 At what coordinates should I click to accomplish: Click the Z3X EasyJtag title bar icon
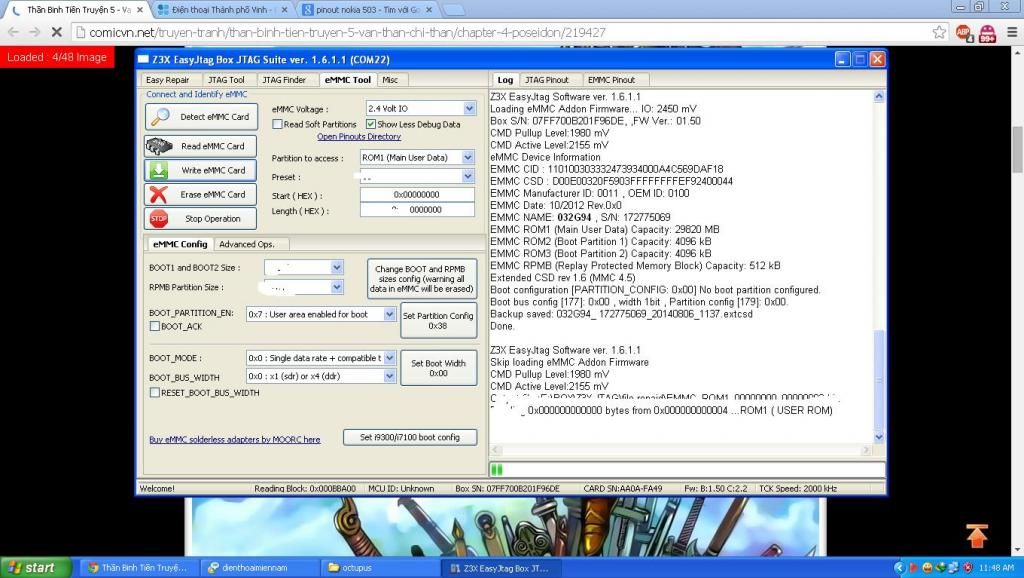pos(144,59)
